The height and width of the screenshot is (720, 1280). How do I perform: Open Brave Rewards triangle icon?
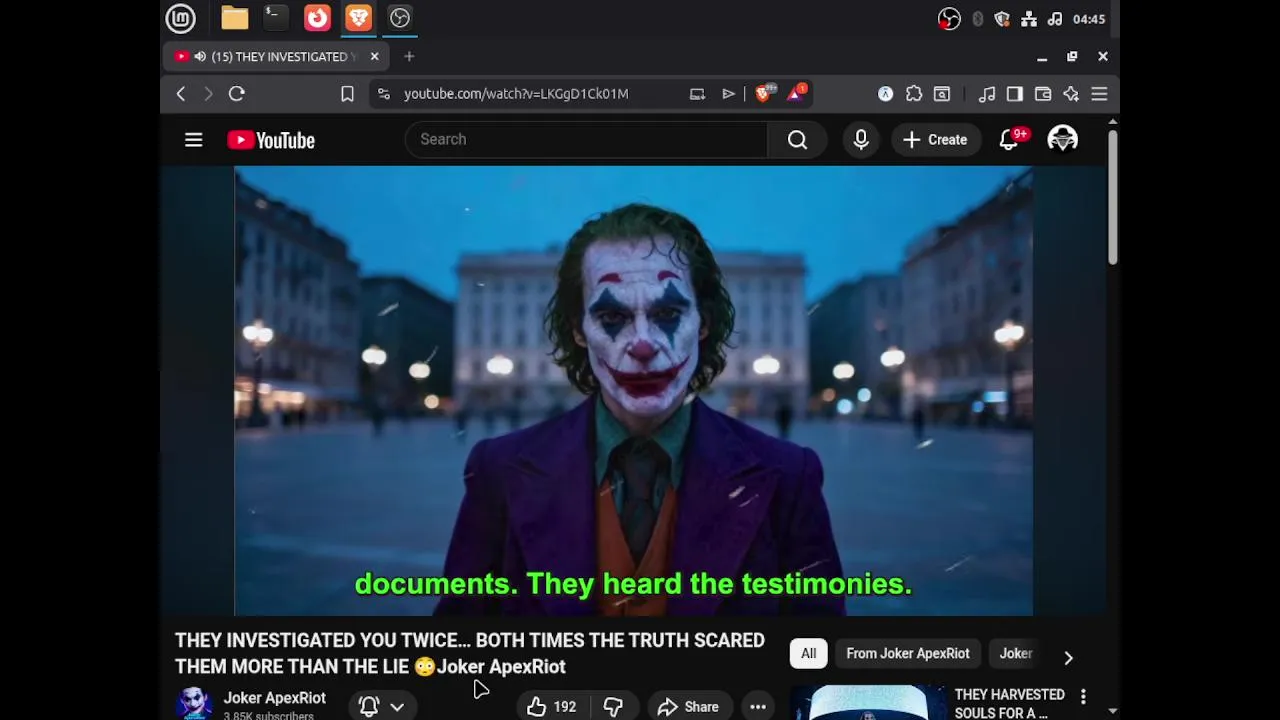point(796,94)
